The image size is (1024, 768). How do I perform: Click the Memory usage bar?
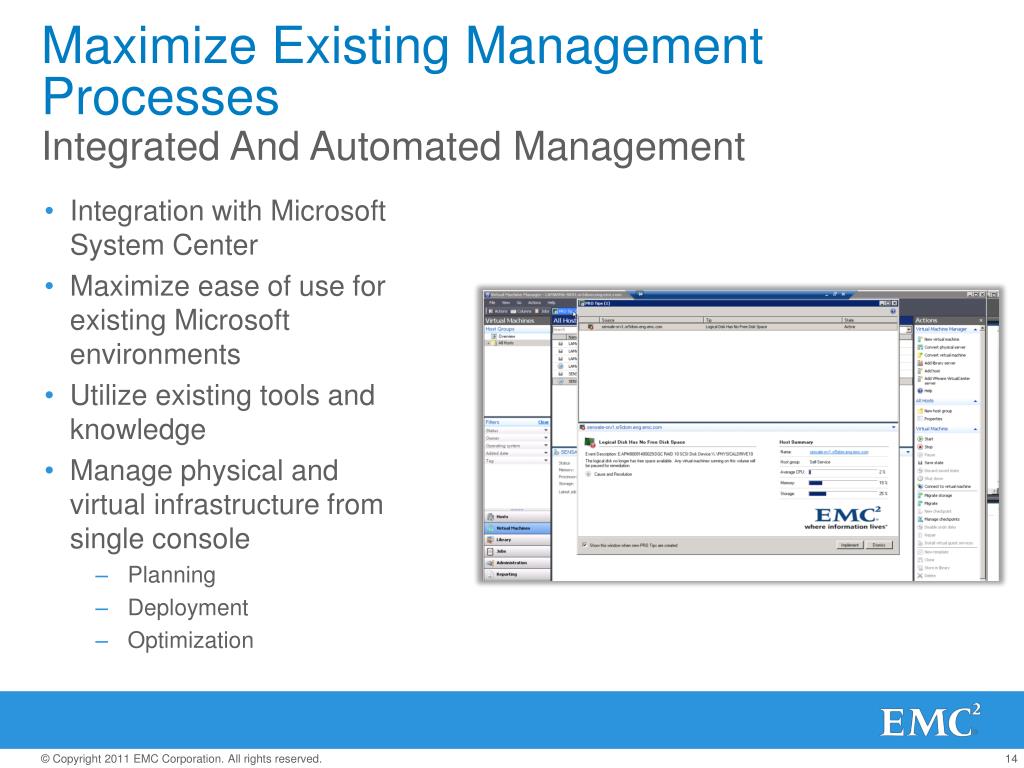(843, 483)
